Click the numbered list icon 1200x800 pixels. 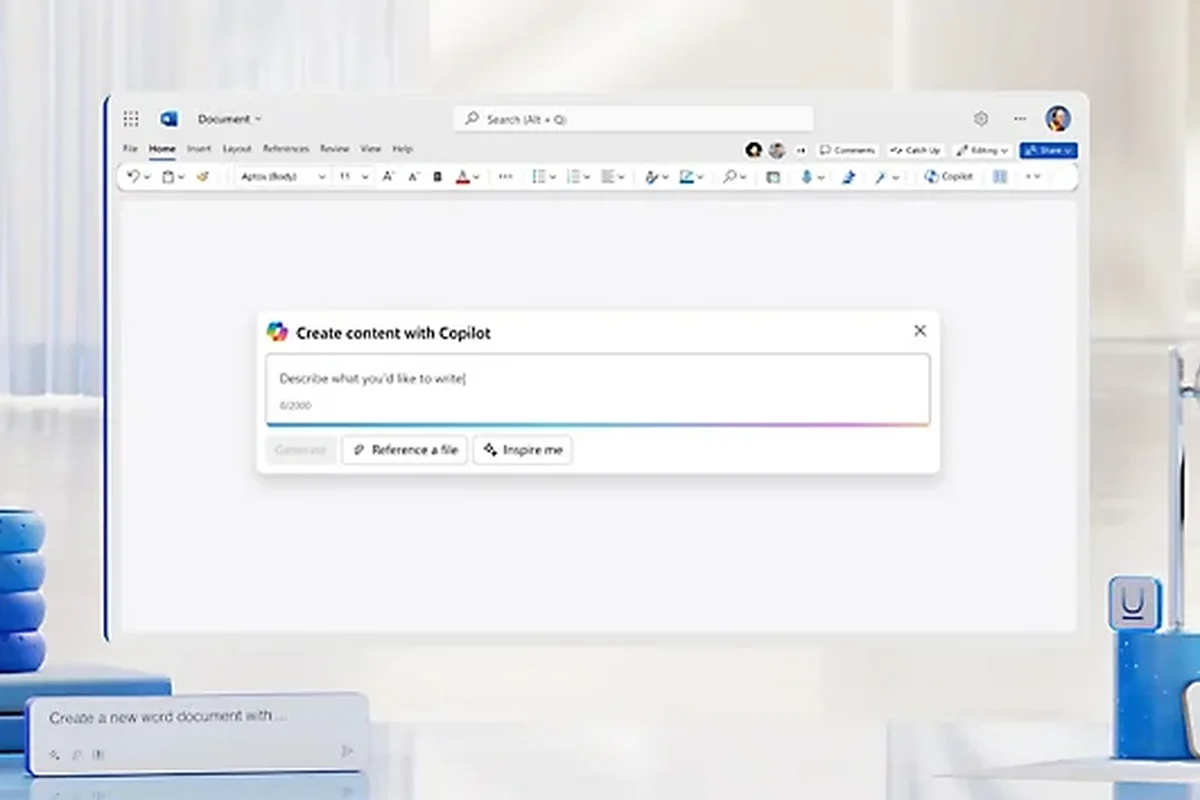(573, 176)
